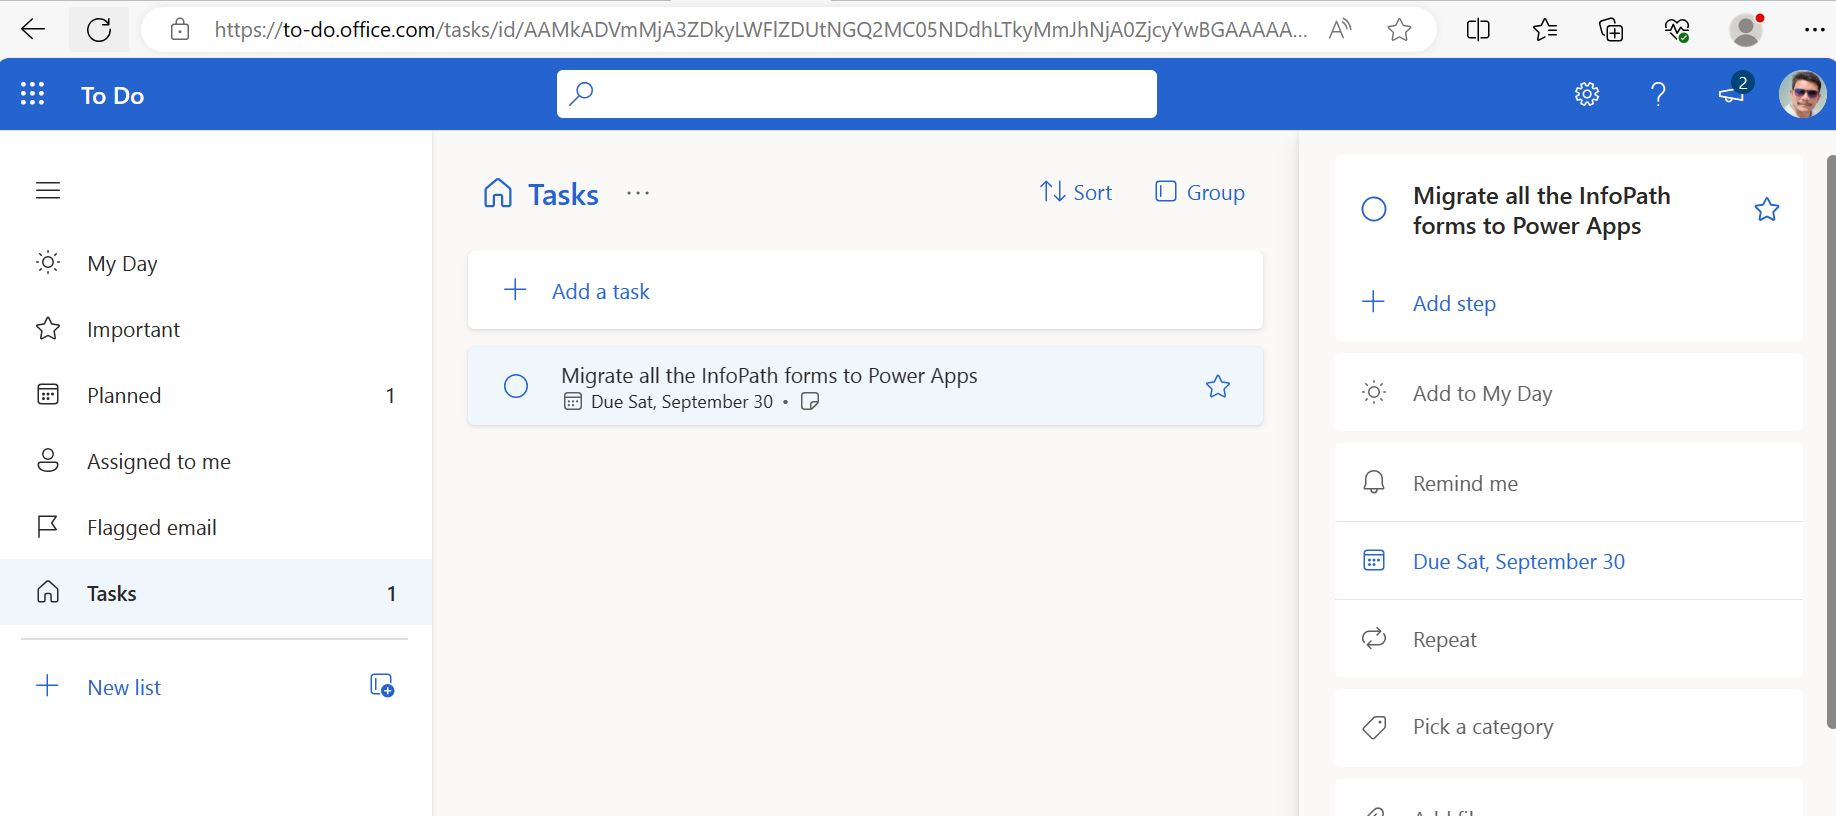Open browser essentials heart icon

pyautogui.click(x=1677, y=30)
